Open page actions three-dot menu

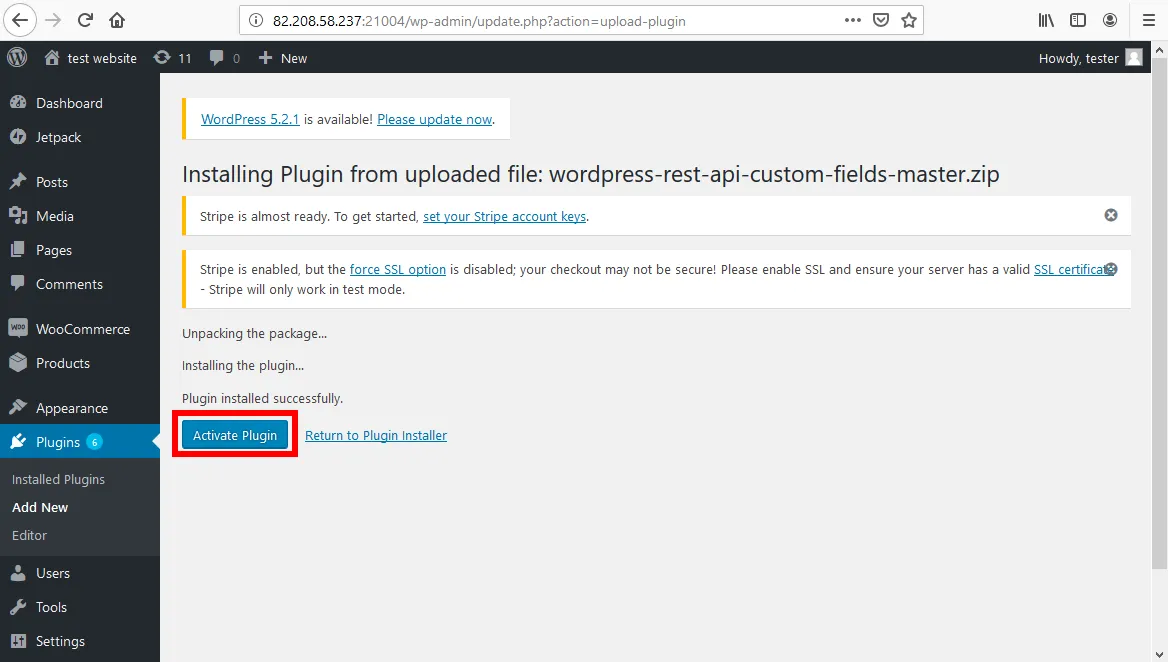(x=853, y=20)
